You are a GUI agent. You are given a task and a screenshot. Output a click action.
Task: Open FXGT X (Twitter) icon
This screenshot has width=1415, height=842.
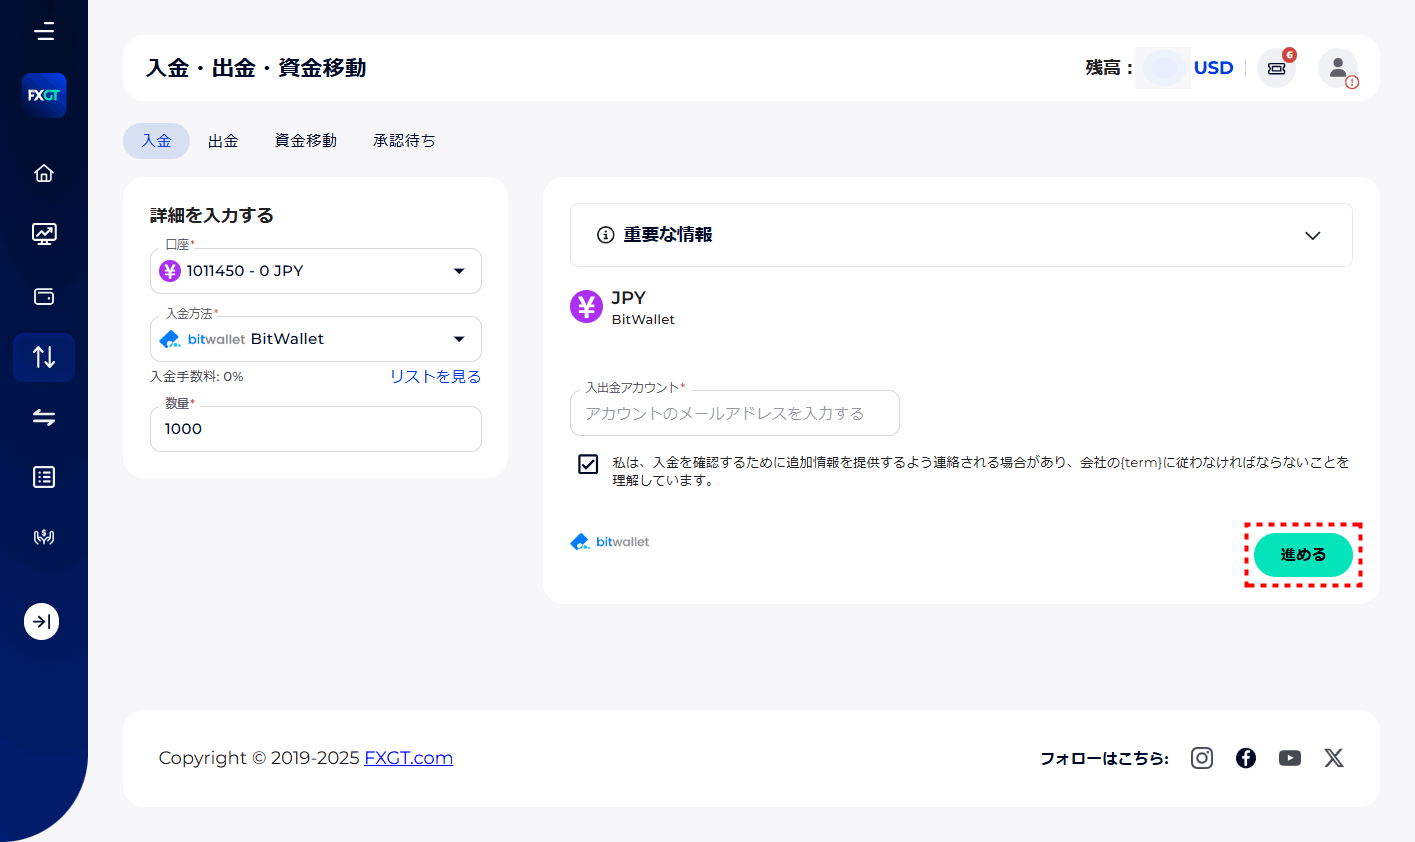(x=1334, y=758)
